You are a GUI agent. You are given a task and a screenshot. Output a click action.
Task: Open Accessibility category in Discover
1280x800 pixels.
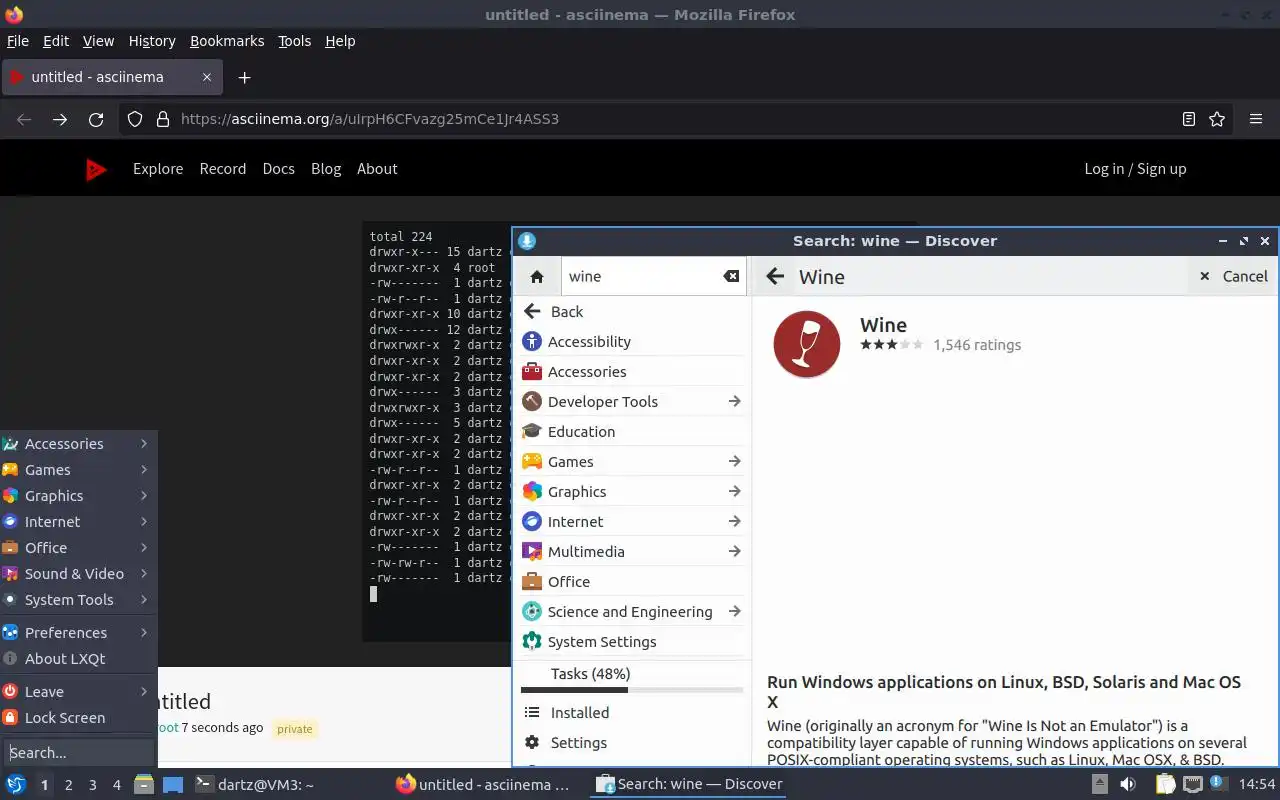pos(632,341)
